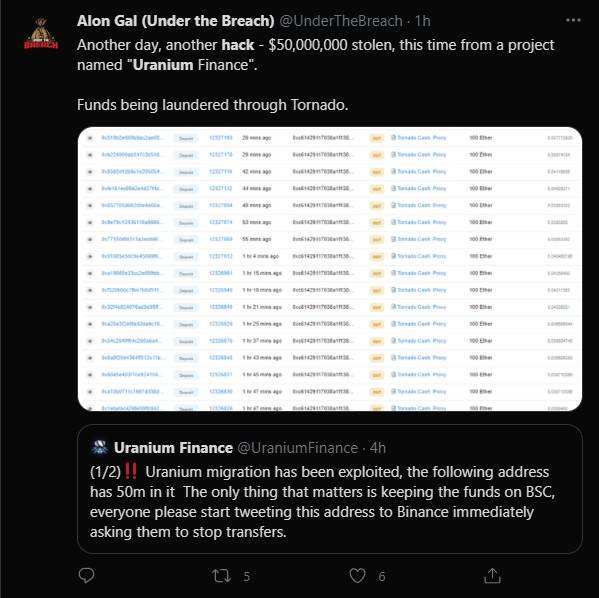Click the bold Uranium word in tweet

163,65
